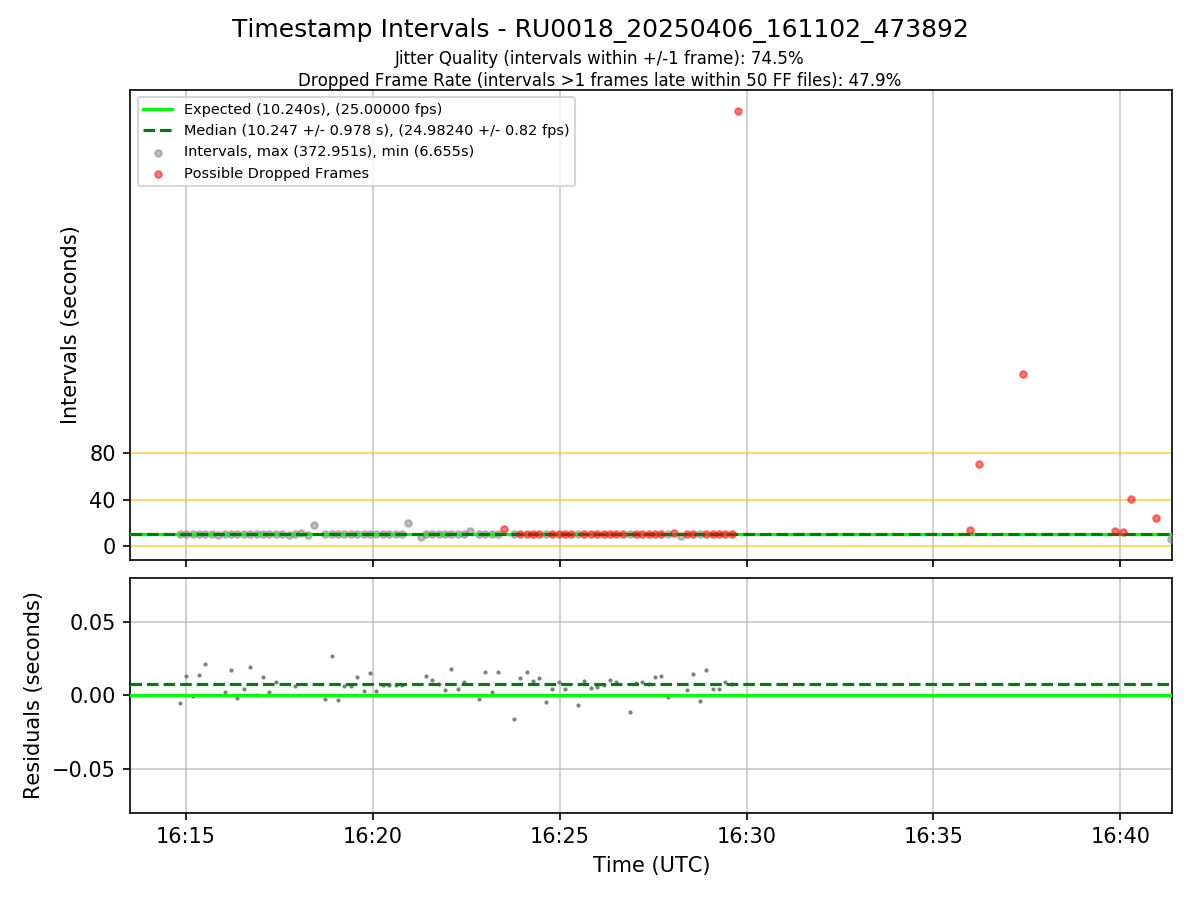Screen dimensions: 1200x900
Task: Select the Dropped Frame Rate 47.9% line
Action: [x=599, y=80]
